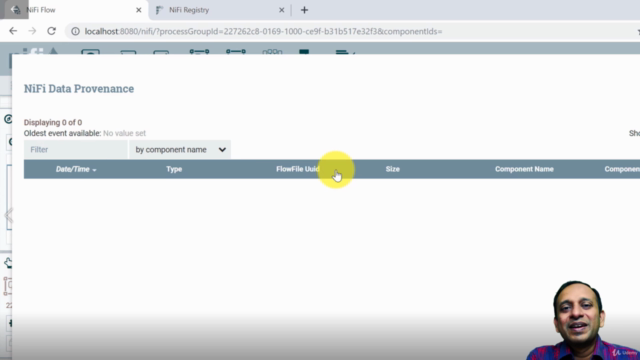Viewport: 640px width, 360px height.
Task: Sort by FlowFile Uuid column header
Action: [298, 169]
